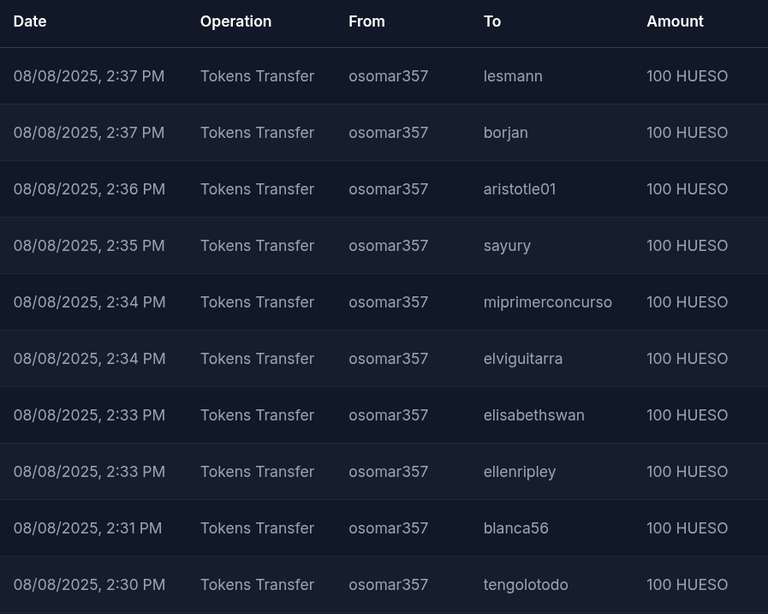Click recipient name sayury
Screen dimensions: 768x614
click(507, 246)
